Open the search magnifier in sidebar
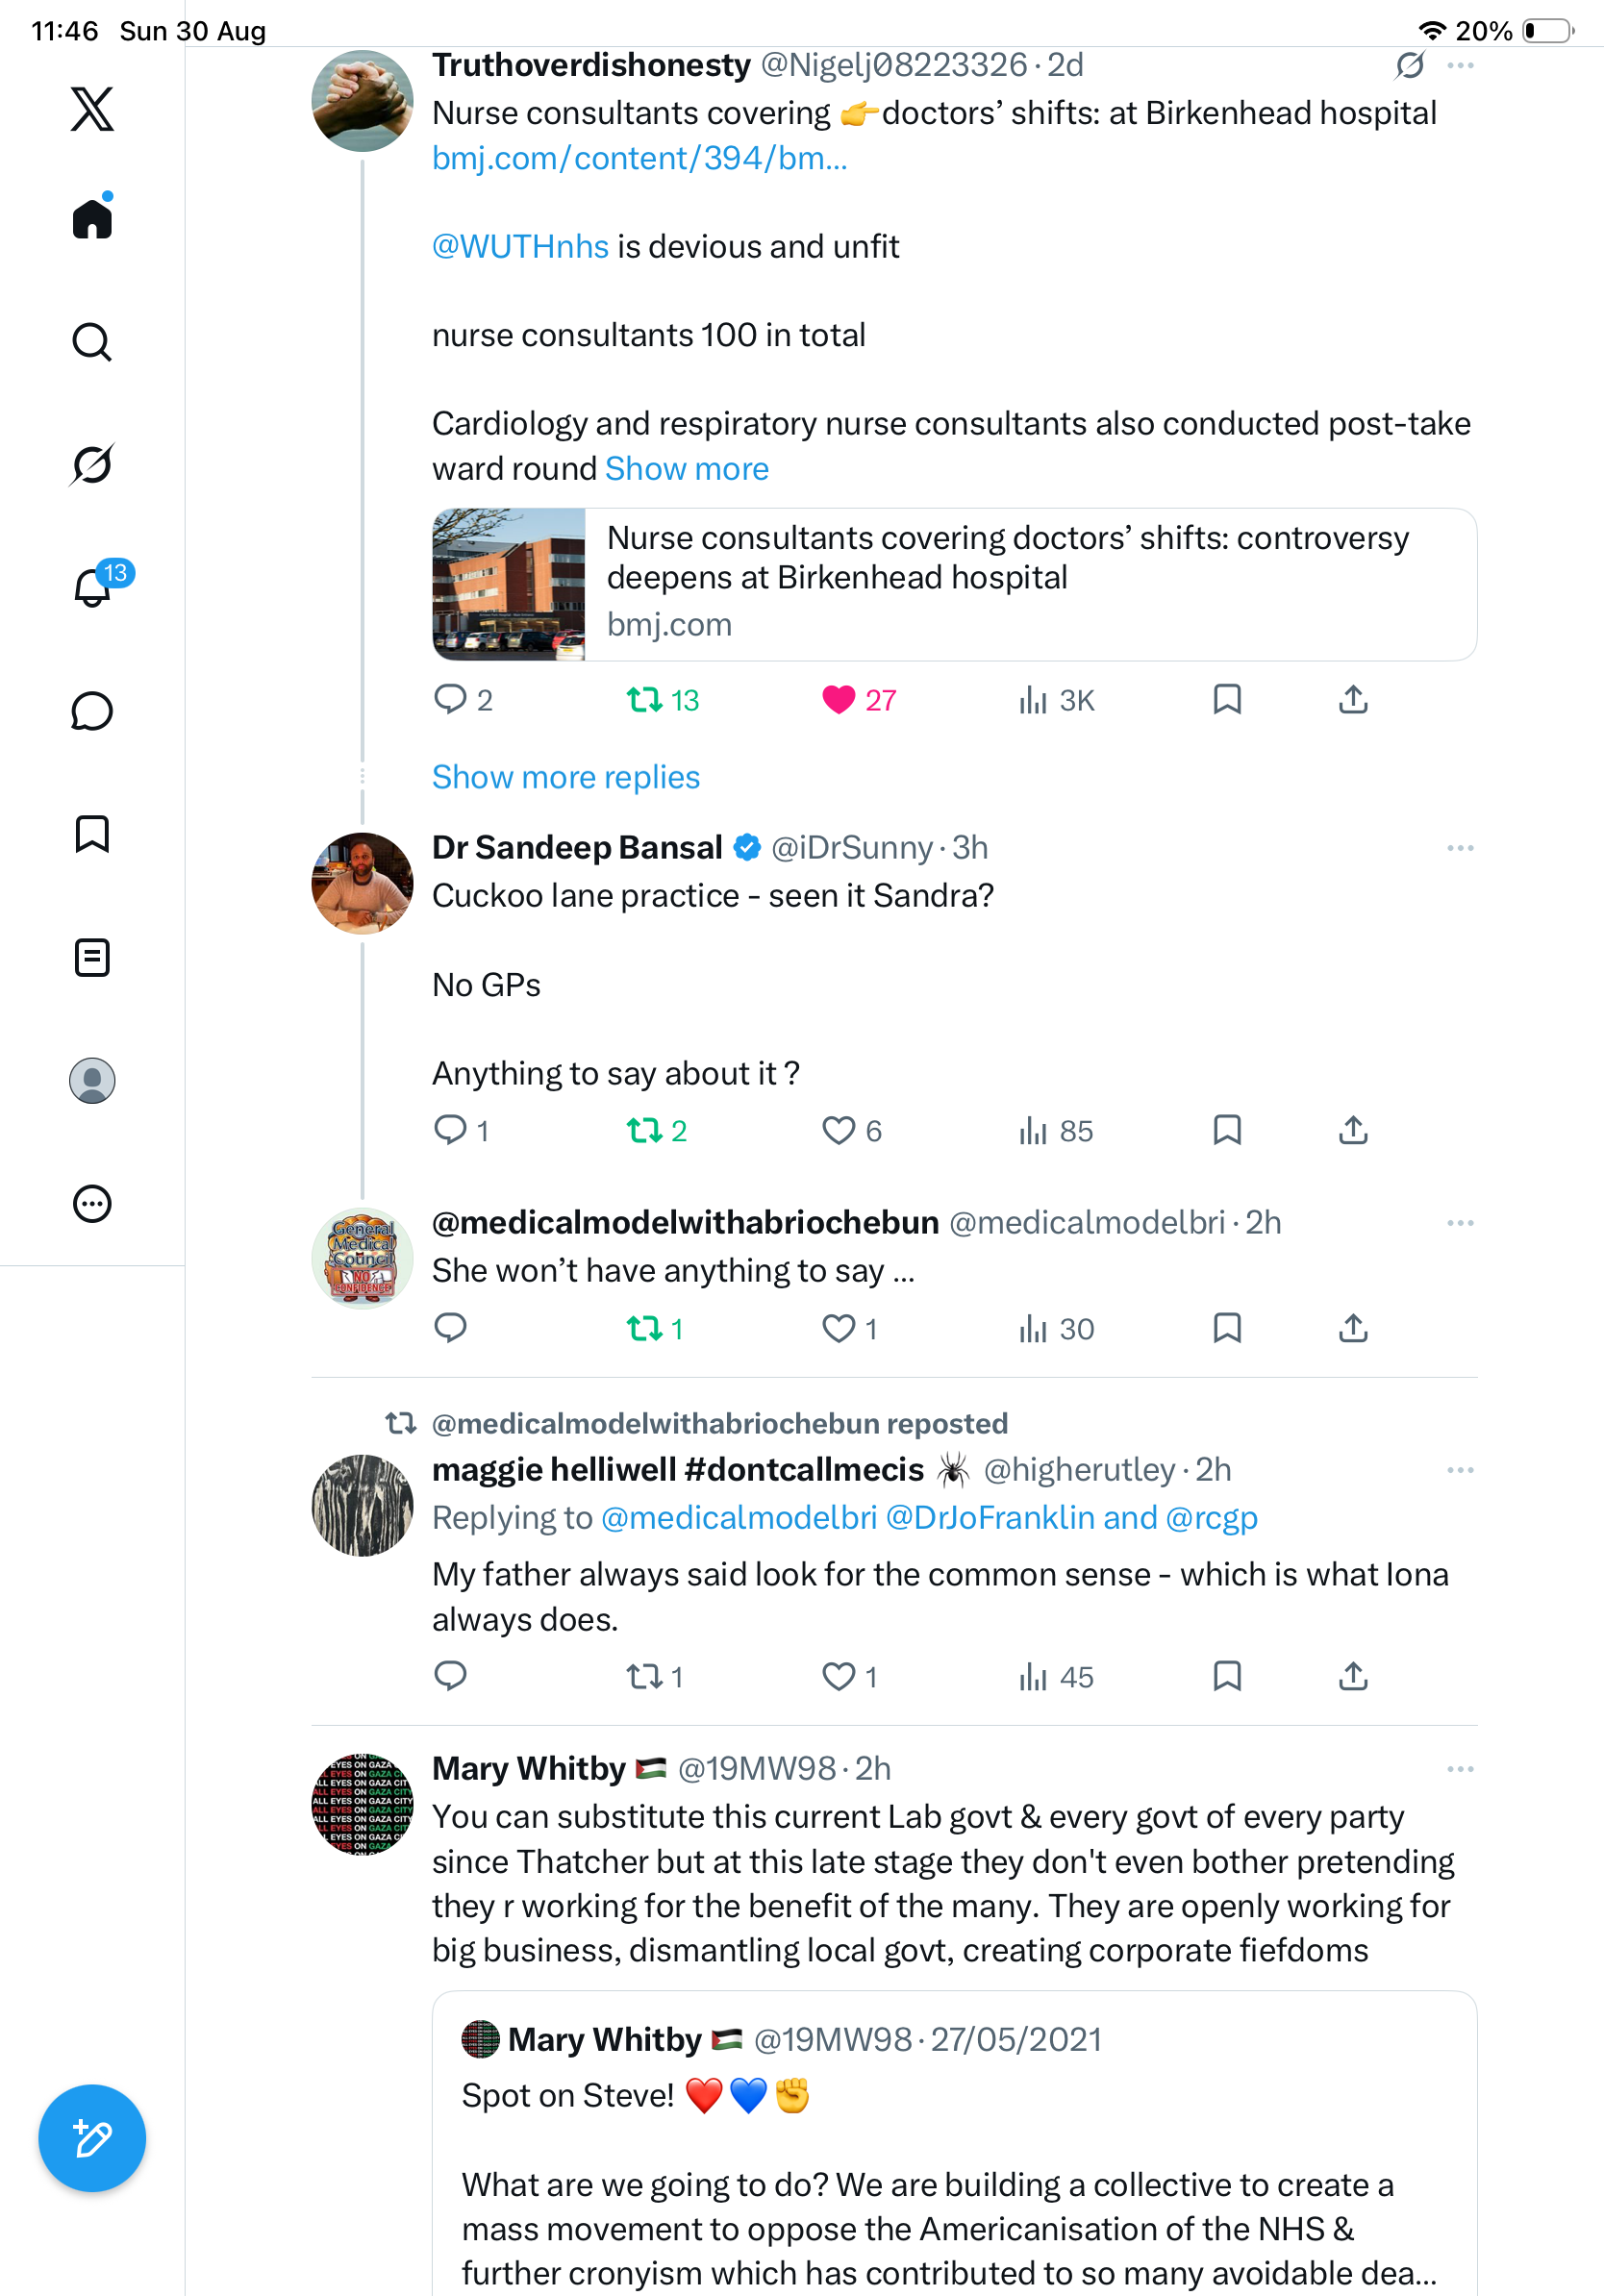1604x2296 pixels. [x=92, y=342]
